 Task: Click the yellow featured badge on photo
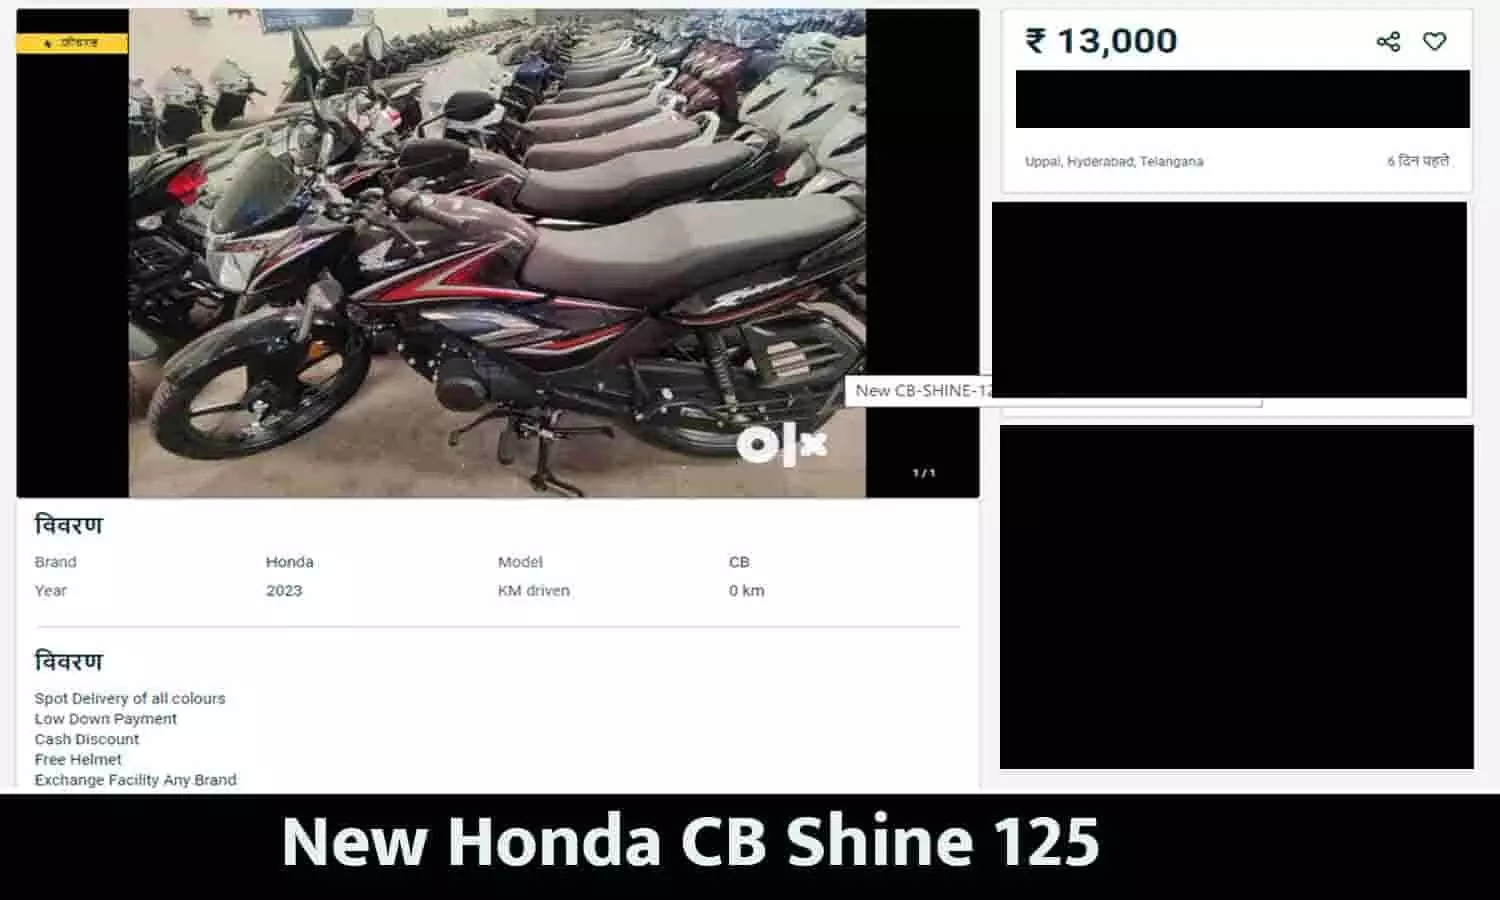pyautogui.click(x=72, y=43)
